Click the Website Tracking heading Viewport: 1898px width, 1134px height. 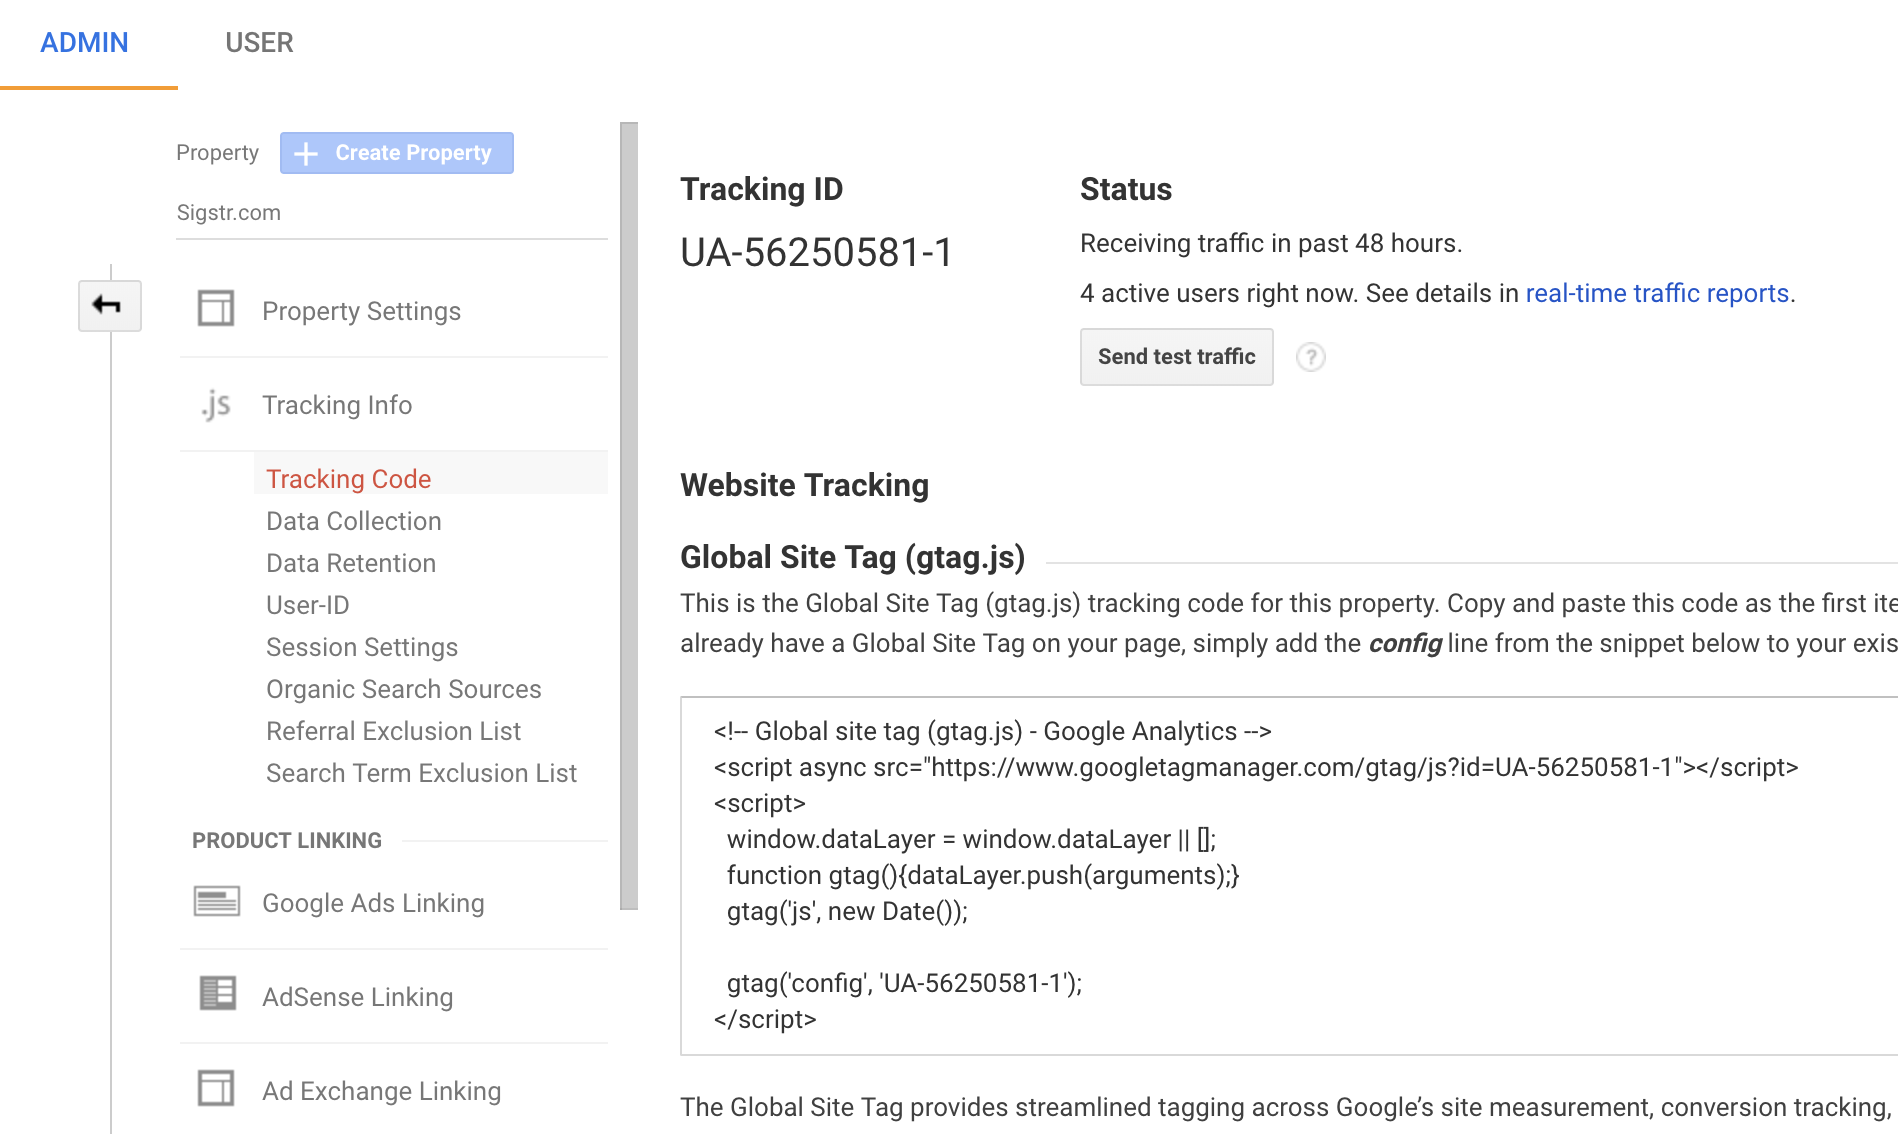click(x=805, y=485)
